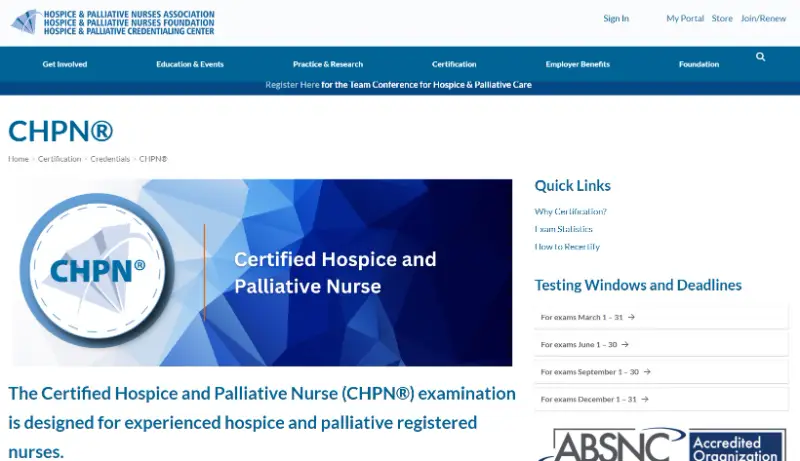Click the Sign In link
The image size is (800, 461).
616,18
